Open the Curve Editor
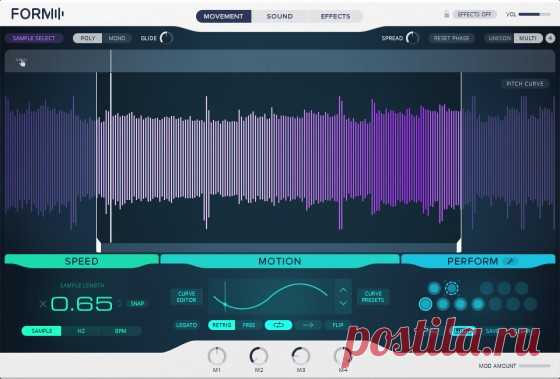The image size is (560, 379). coord(186,297)
